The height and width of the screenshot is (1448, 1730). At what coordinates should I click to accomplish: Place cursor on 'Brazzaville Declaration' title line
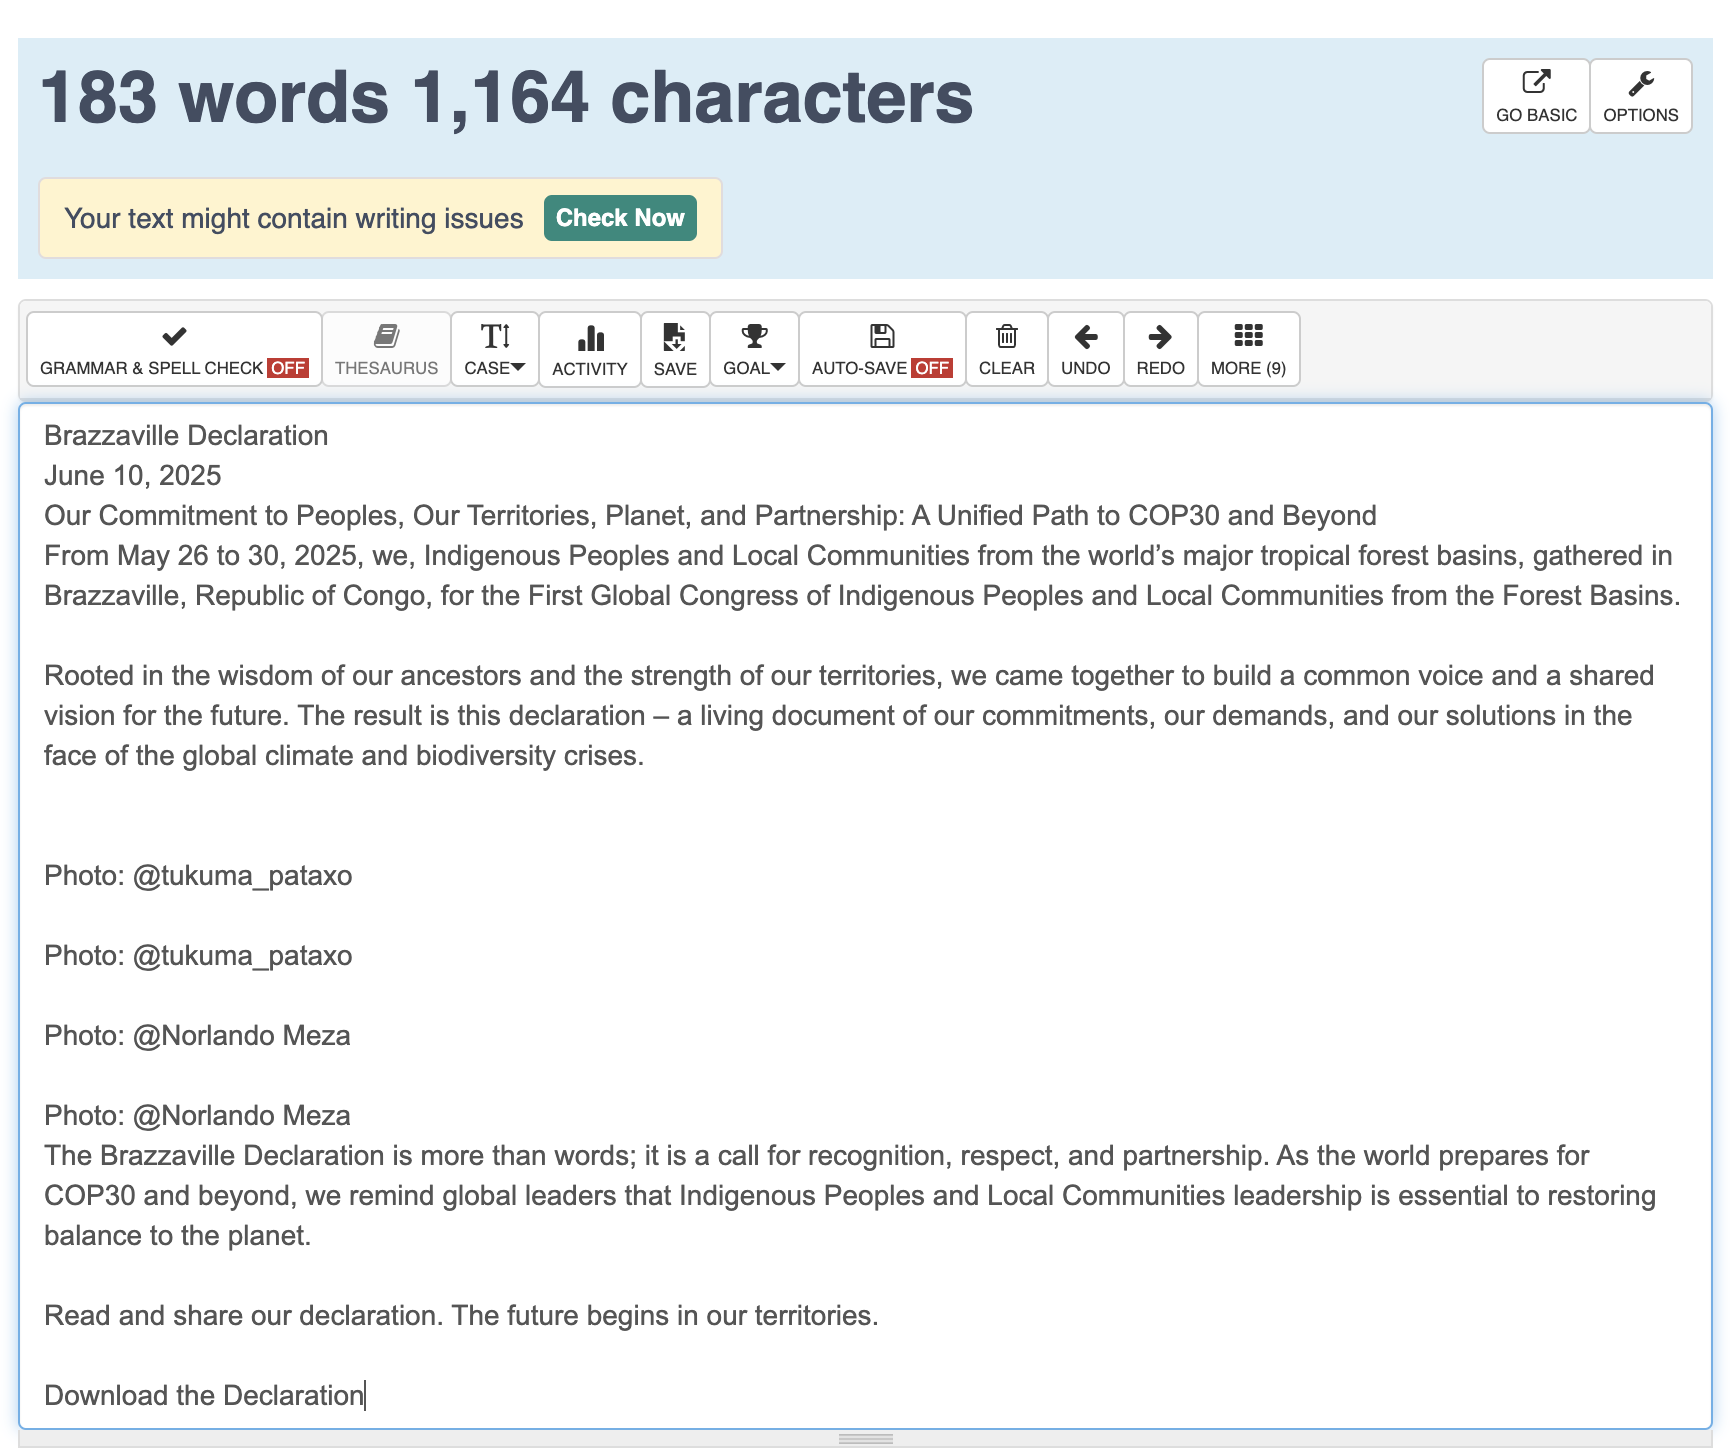tap(186, 436)
